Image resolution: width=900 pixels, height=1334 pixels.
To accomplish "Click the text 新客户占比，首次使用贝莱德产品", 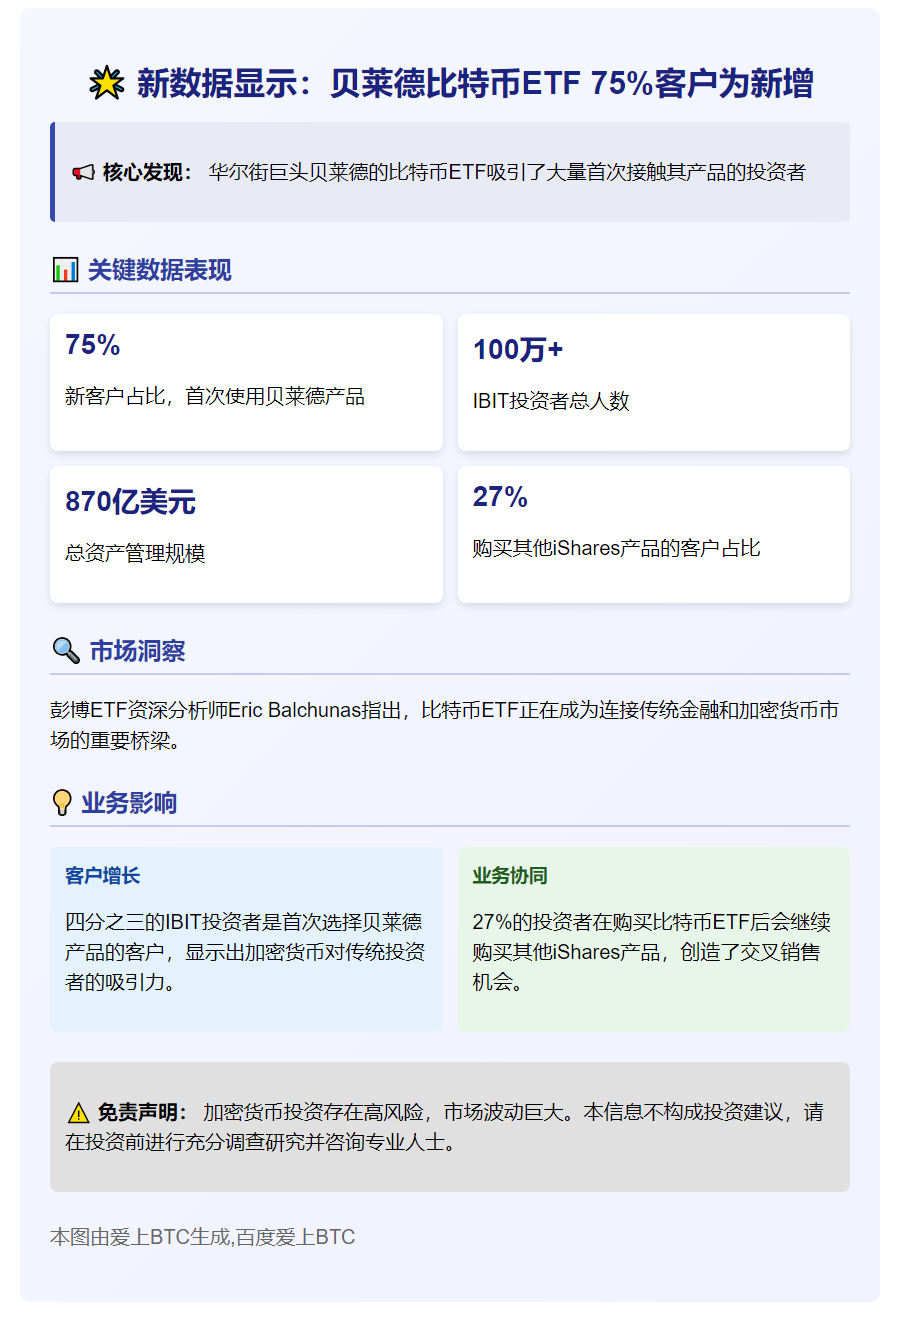I will [215, 397].
